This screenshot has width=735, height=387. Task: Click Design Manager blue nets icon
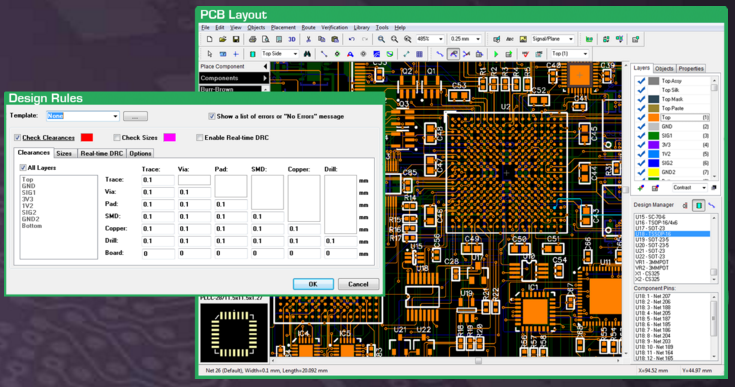click(712, 205)
